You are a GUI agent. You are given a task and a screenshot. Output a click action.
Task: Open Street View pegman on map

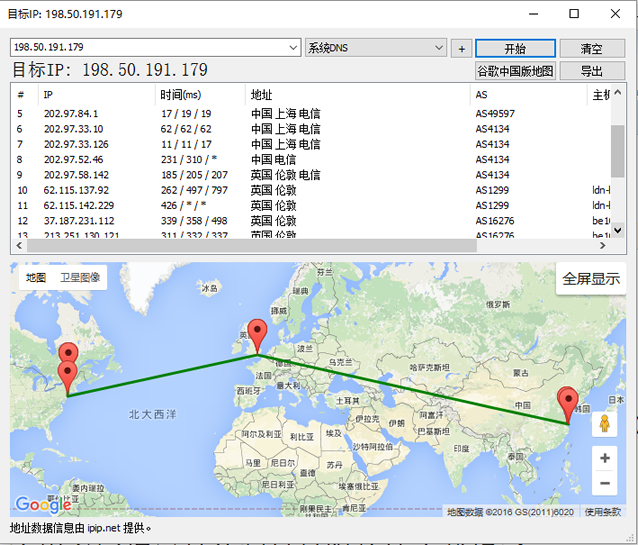604,423
